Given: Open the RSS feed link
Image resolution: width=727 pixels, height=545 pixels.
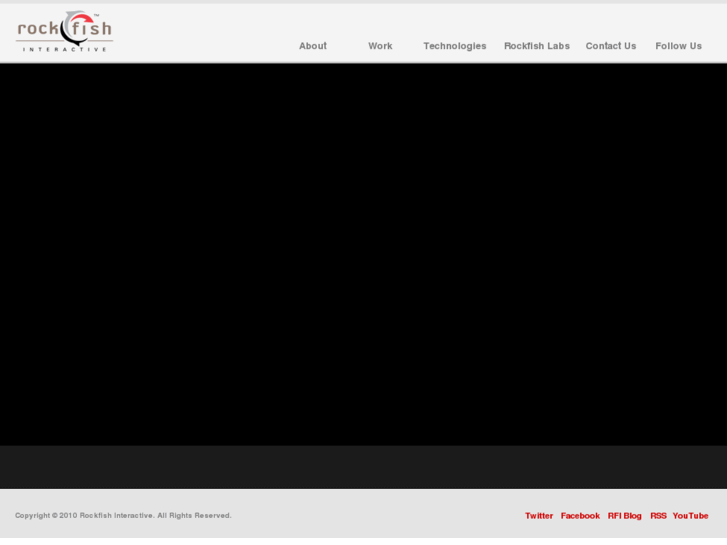Looking at the screenshot, I should 658,516.
